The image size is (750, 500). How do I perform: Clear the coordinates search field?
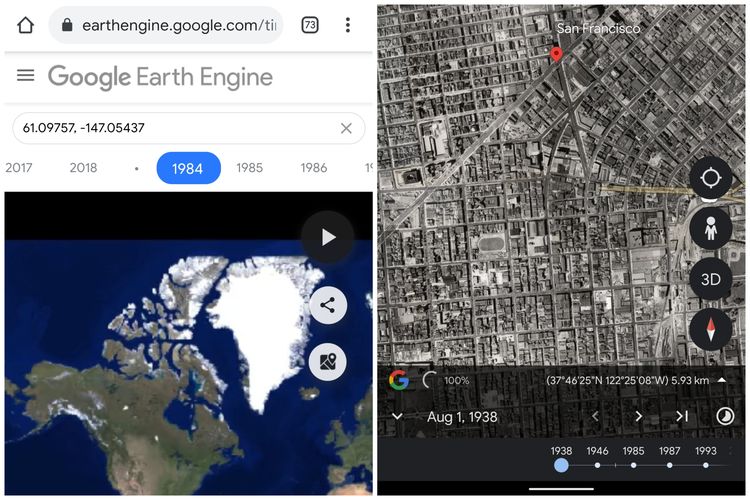(346, 128)
